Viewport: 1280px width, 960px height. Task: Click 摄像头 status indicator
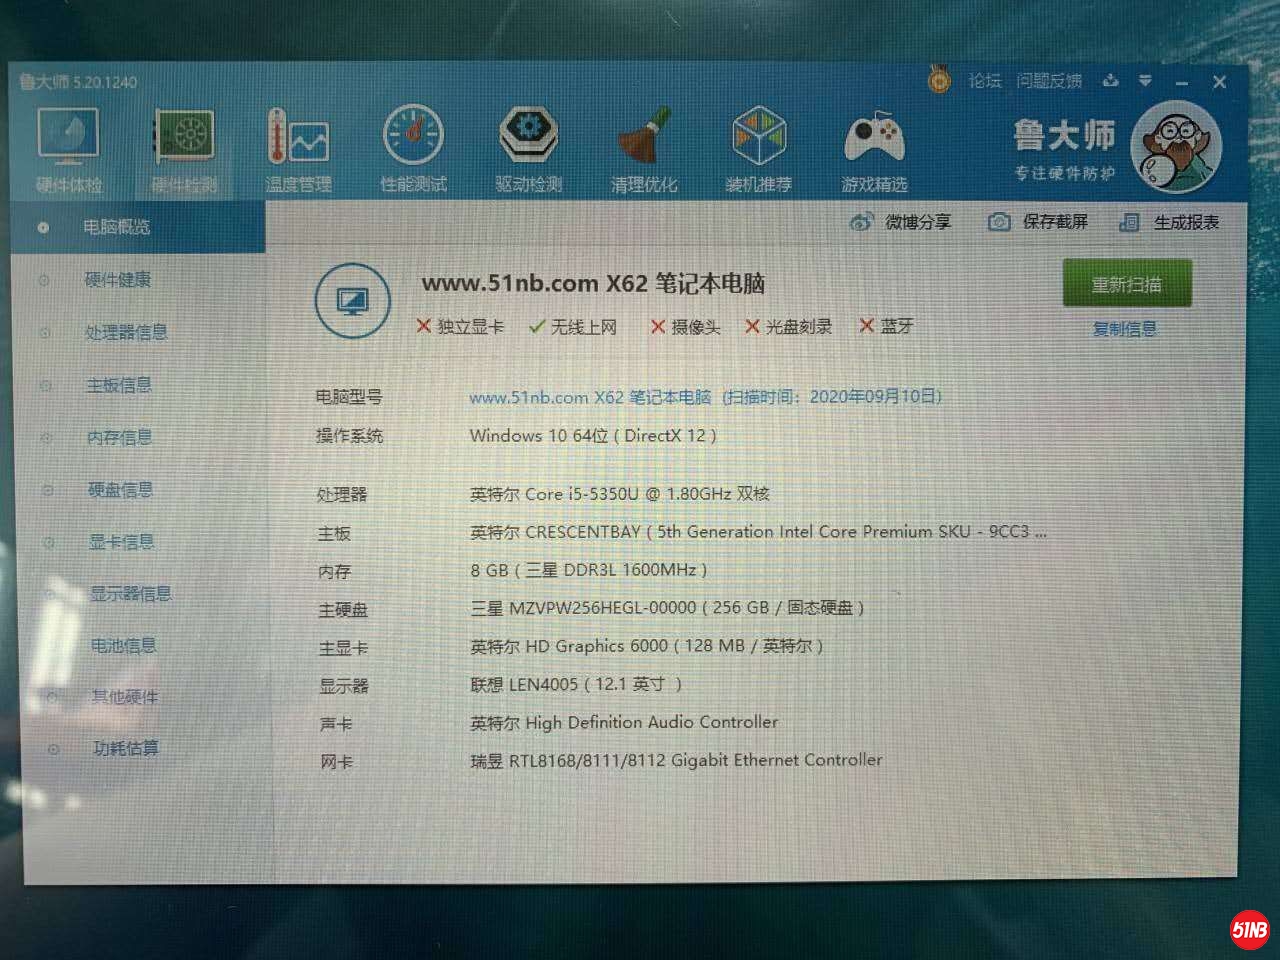click(685, 327)
